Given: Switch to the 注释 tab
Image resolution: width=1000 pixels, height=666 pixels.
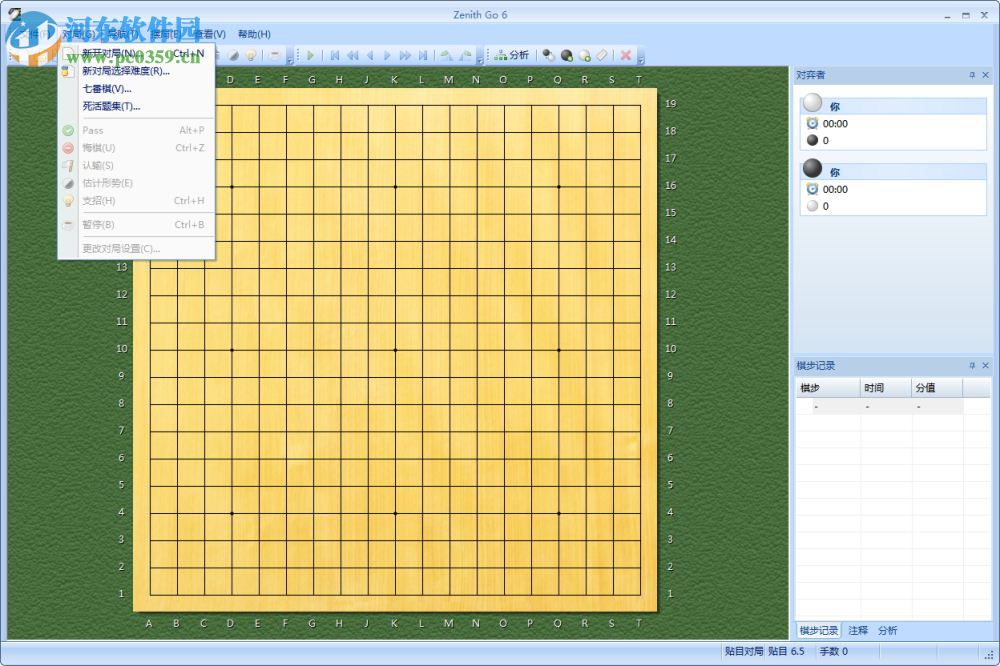Looking at the screenshot, I should coord(856,630).
